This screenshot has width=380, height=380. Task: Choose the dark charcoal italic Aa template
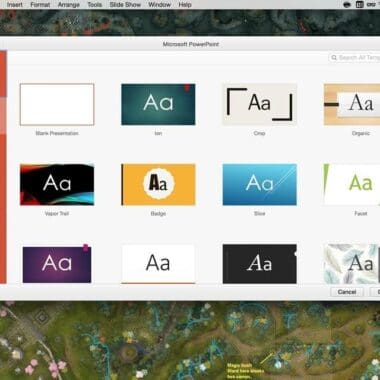point(259,264)
